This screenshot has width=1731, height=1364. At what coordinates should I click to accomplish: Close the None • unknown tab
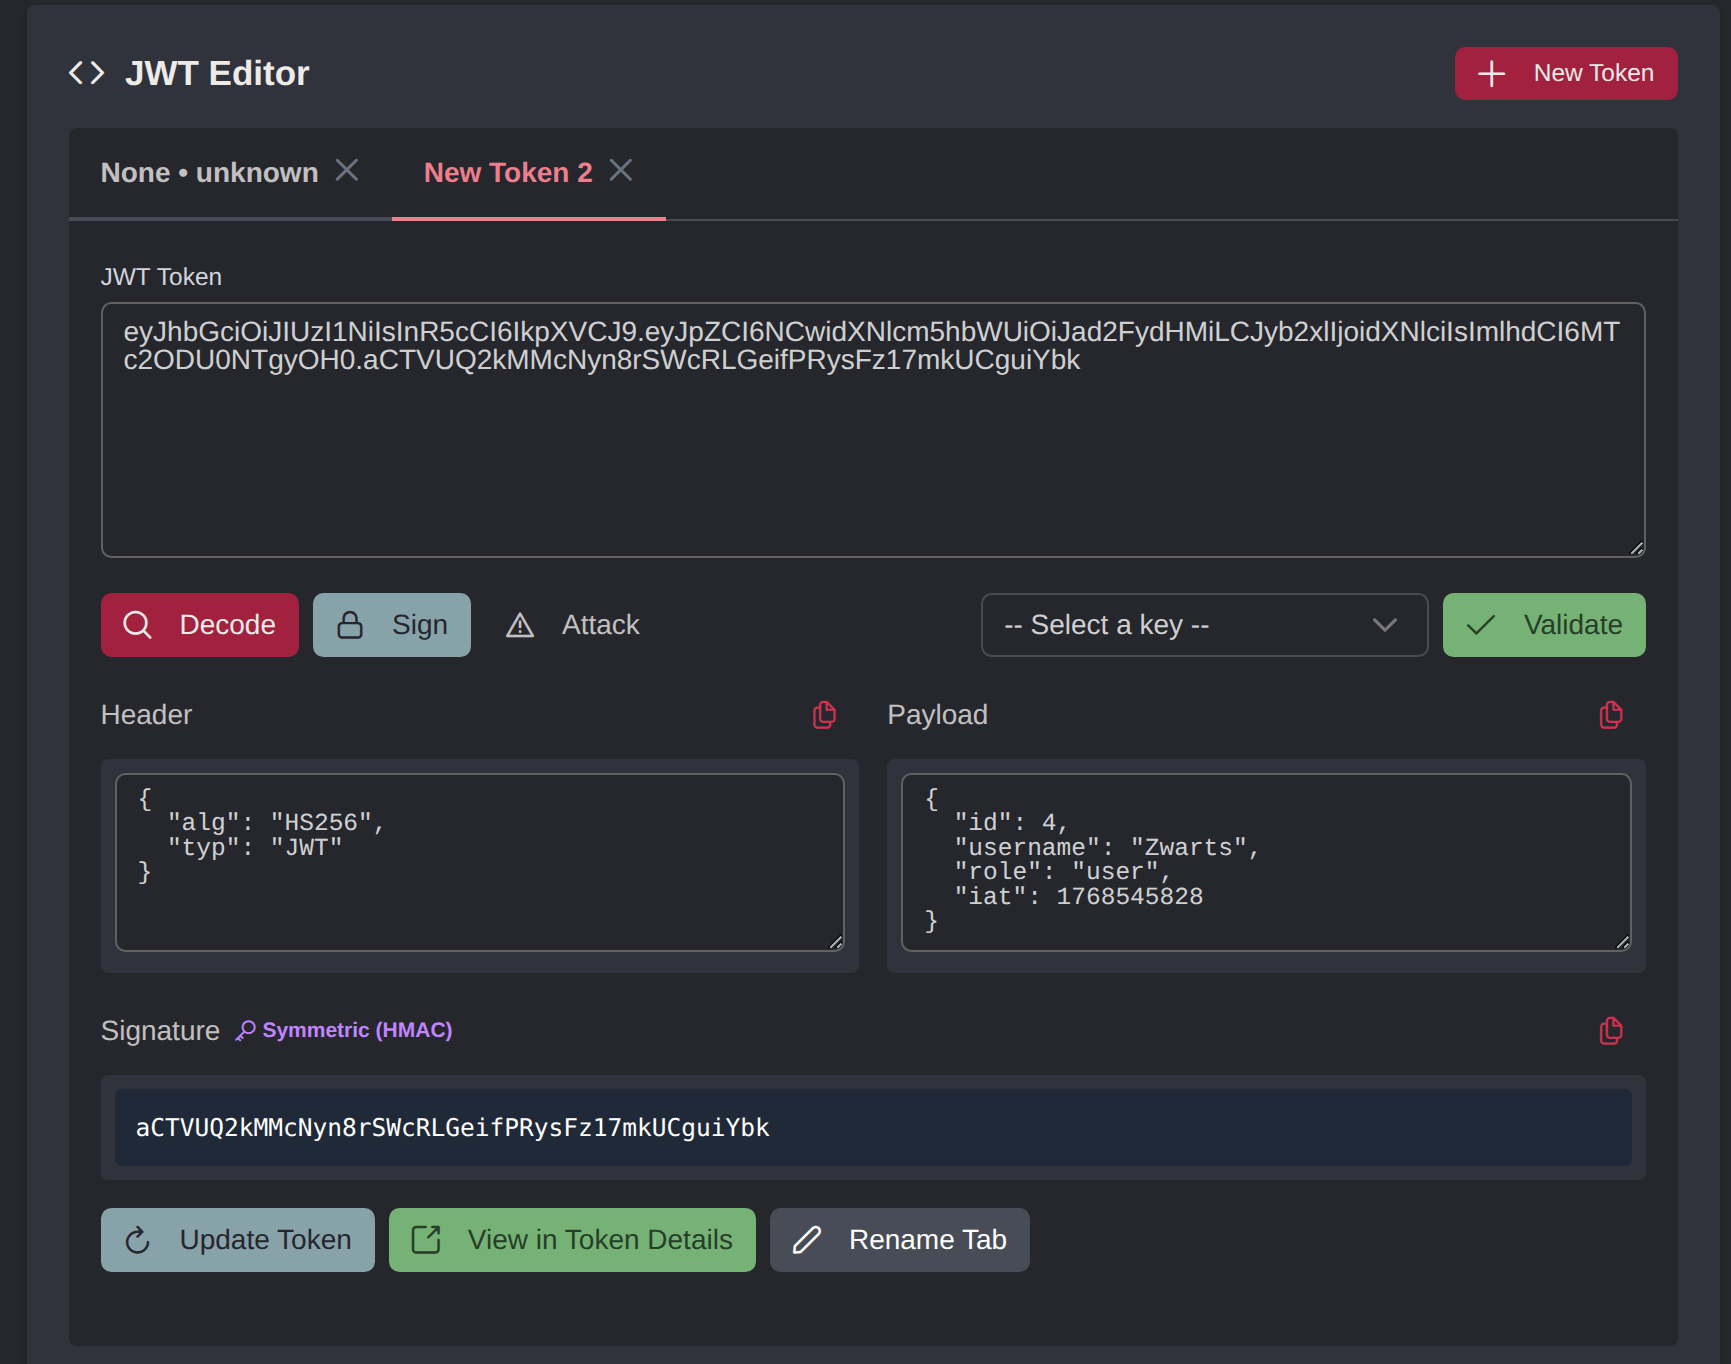click(347, 171)
